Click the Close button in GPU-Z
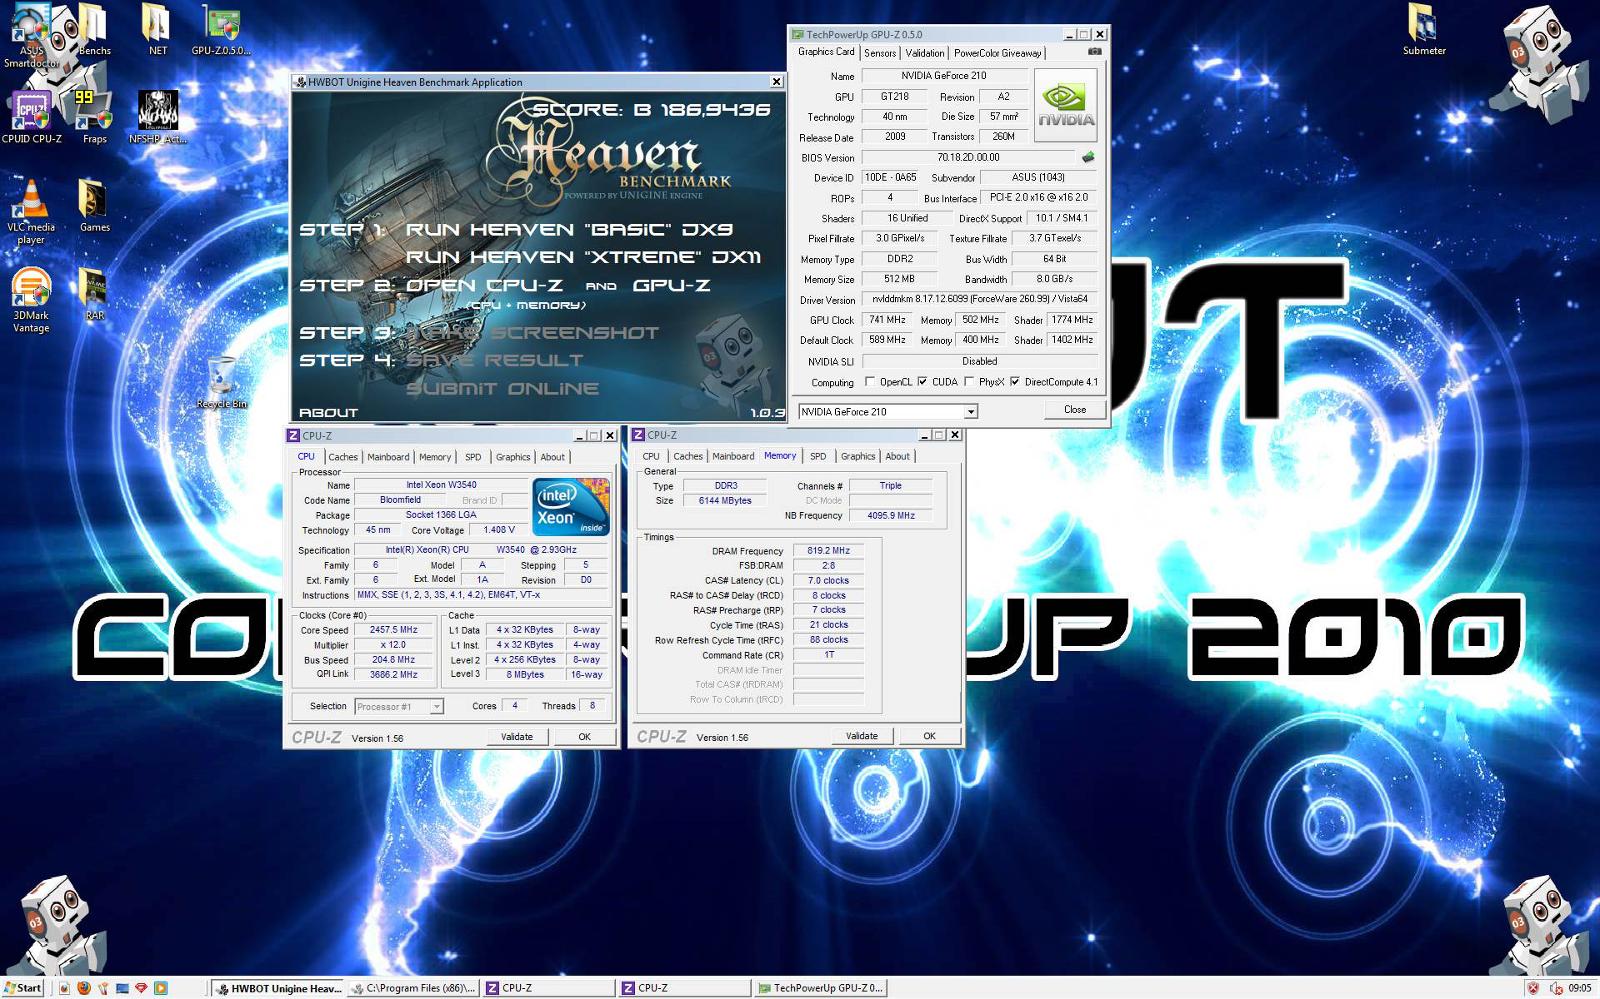 click(1075, 409)
